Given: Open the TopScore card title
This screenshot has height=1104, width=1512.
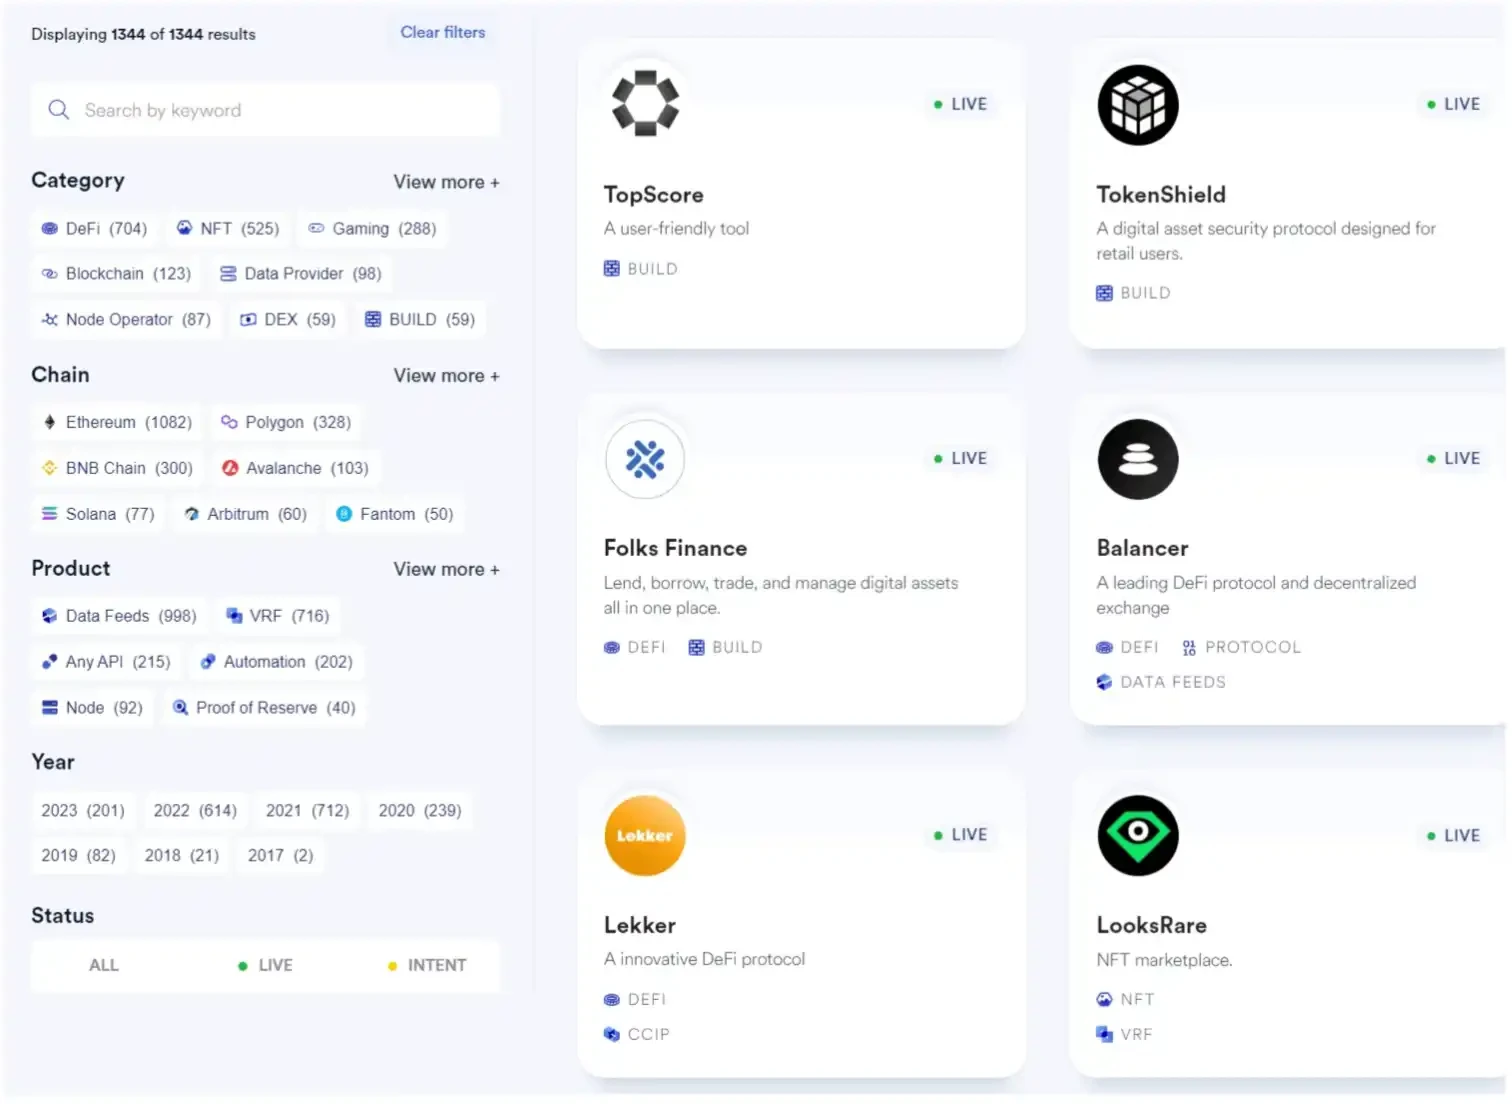Looking at the screenshot, I should [654, 195].
